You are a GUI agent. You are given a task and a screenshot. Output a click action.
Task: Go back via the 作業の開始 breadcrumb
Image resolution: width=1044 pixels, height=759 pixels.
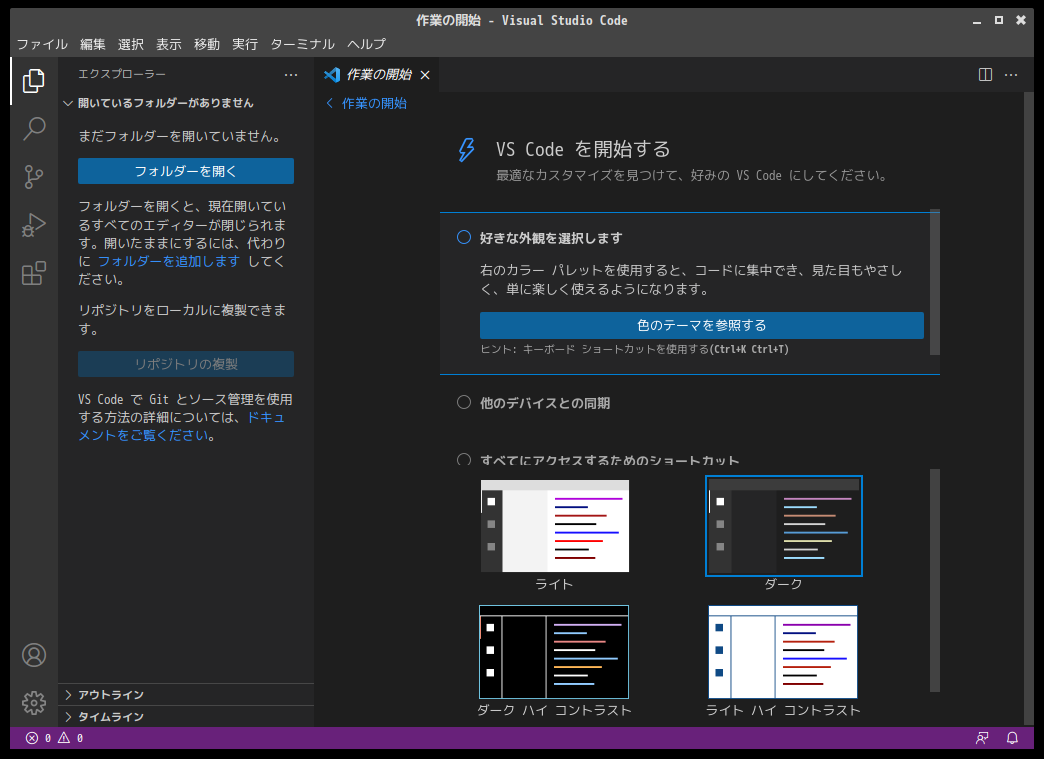[366, 103]
